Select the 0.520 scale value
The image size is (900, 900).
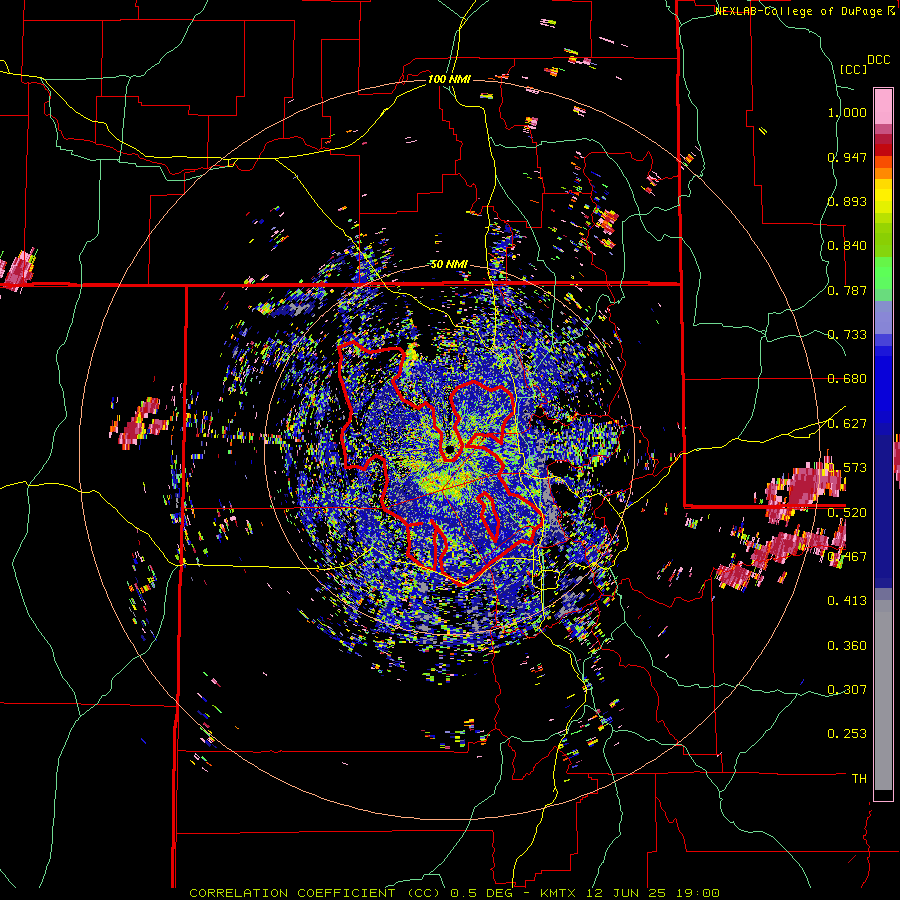[847, 512]
